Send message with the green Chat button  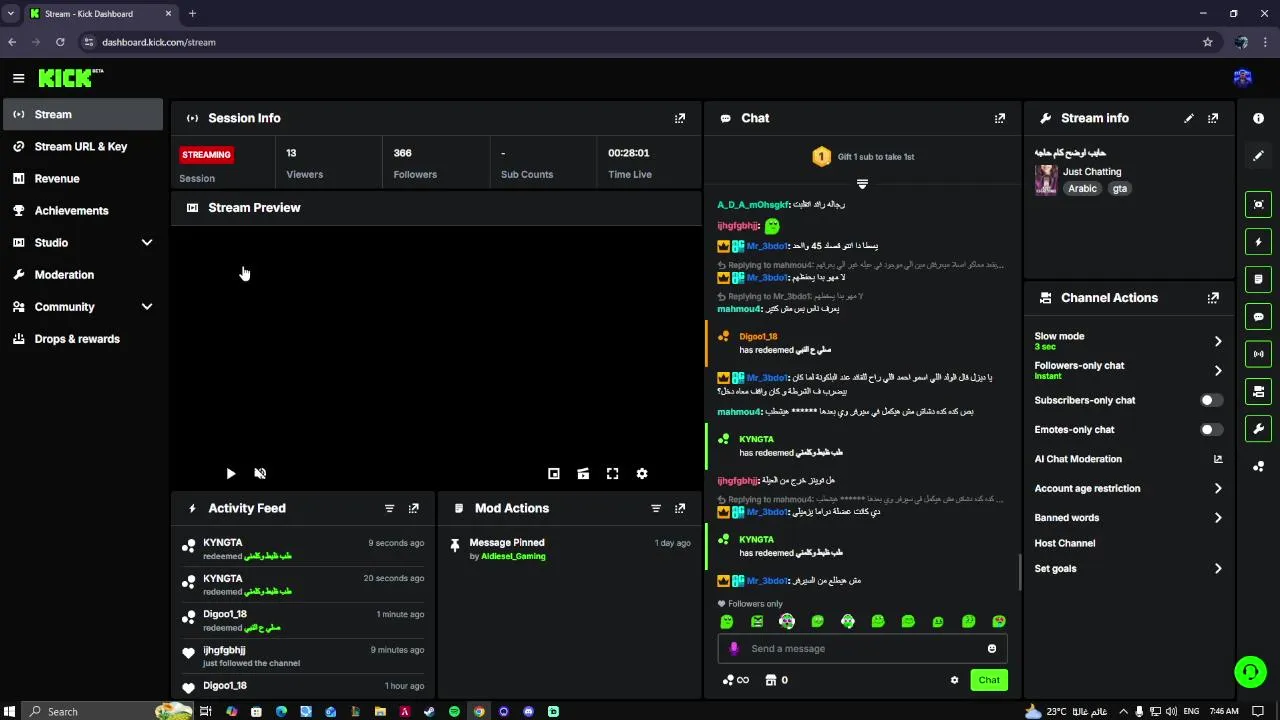(x=989, y=680)
